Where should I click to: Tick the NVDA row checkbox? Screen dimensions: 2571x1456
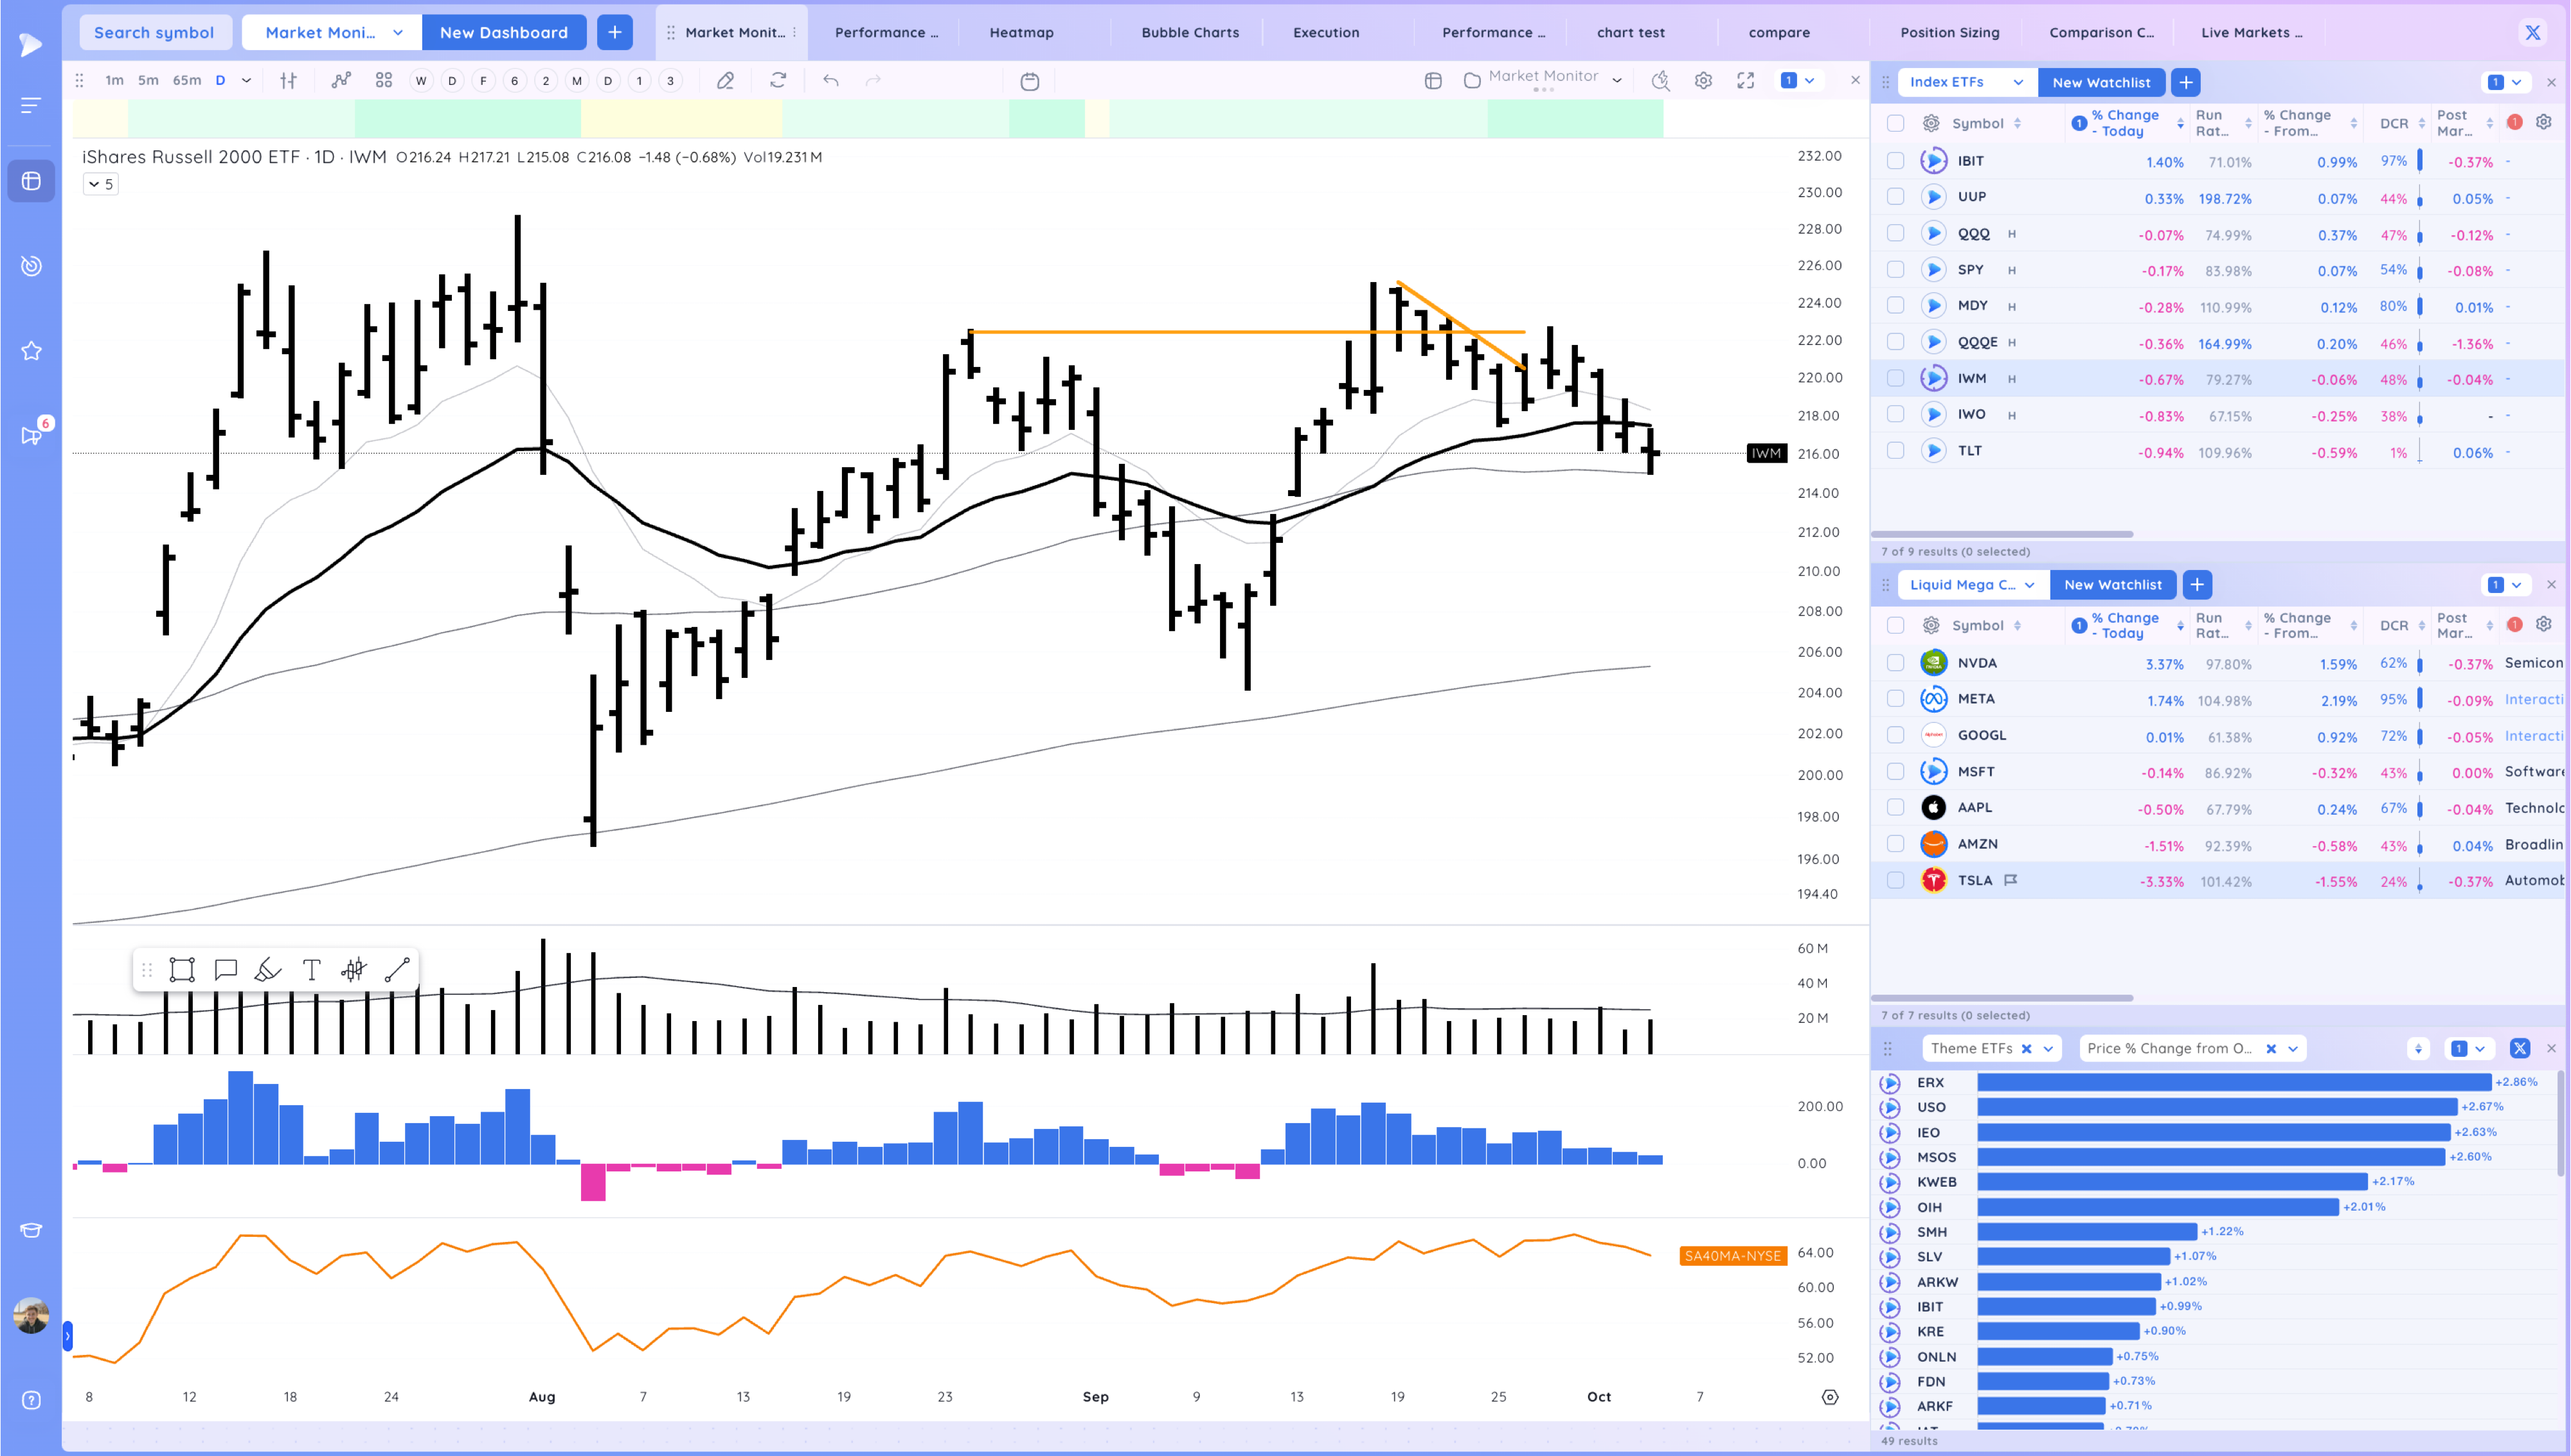coord(1895,663)
